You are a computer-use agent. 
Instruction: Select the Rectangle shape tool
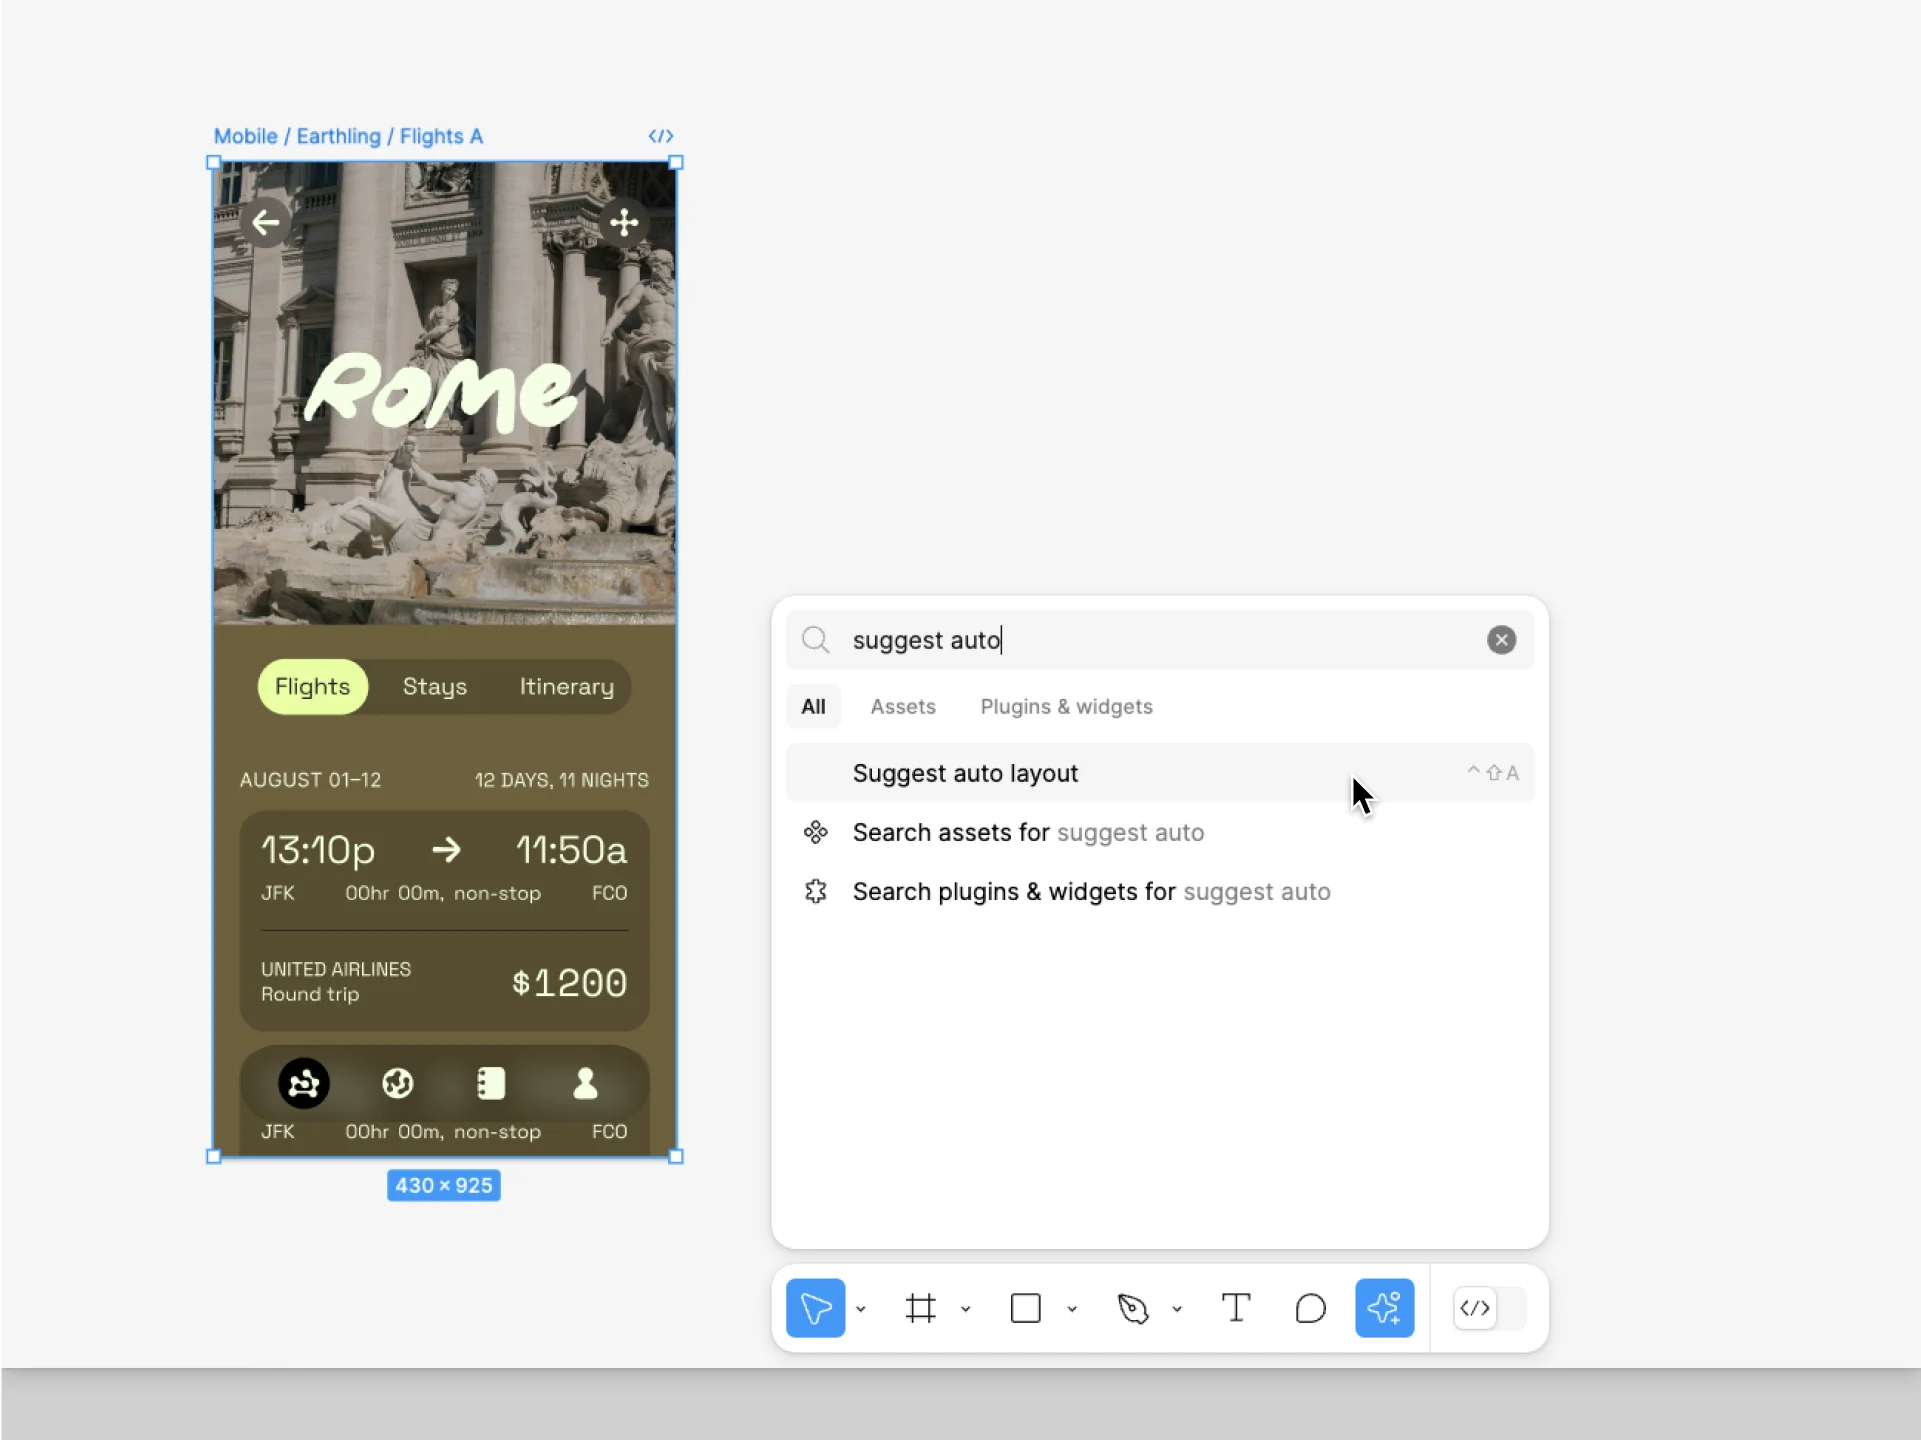(1026, 1307)
